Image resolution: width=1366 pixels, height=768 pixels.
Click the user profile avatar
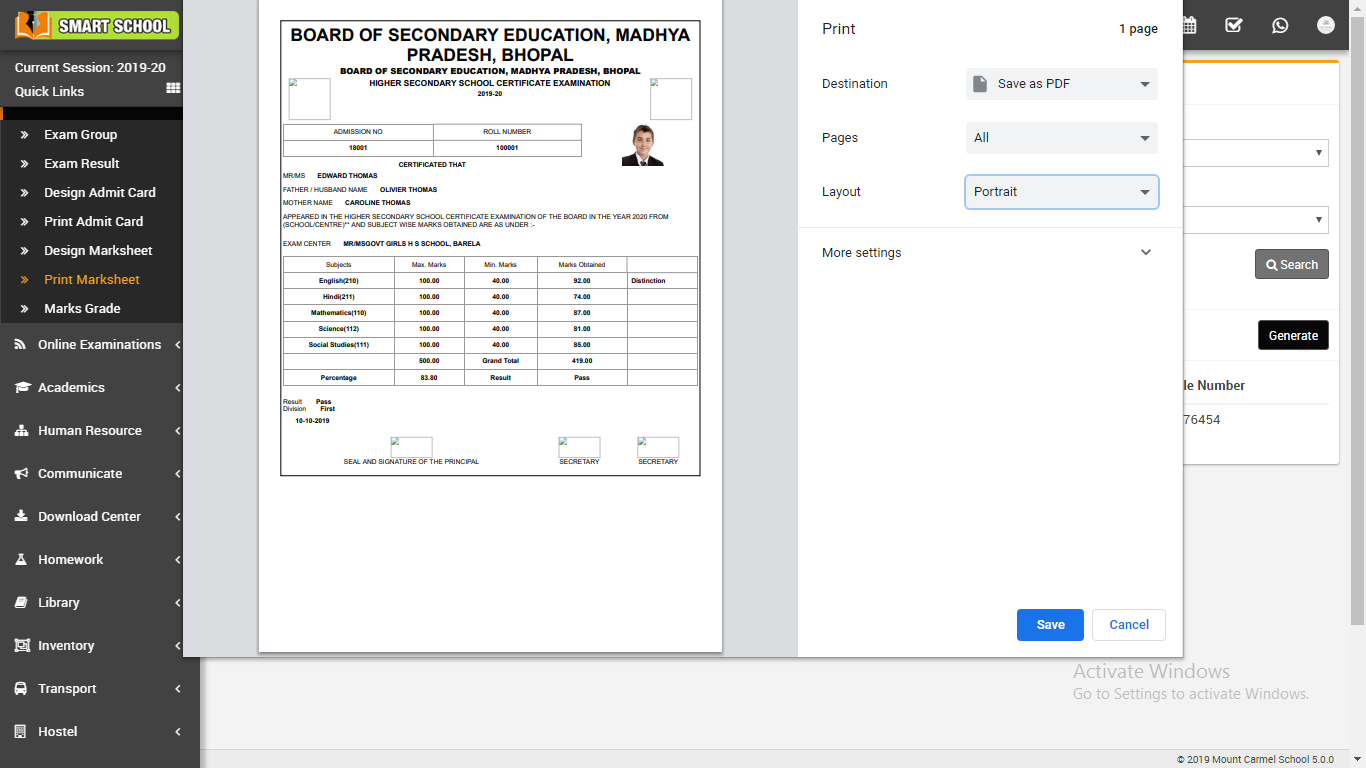(1326, 26)
